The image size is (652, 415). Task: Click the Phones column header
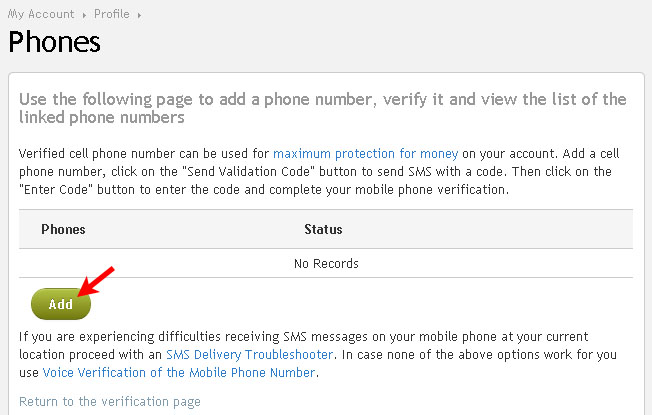point(63,229)
